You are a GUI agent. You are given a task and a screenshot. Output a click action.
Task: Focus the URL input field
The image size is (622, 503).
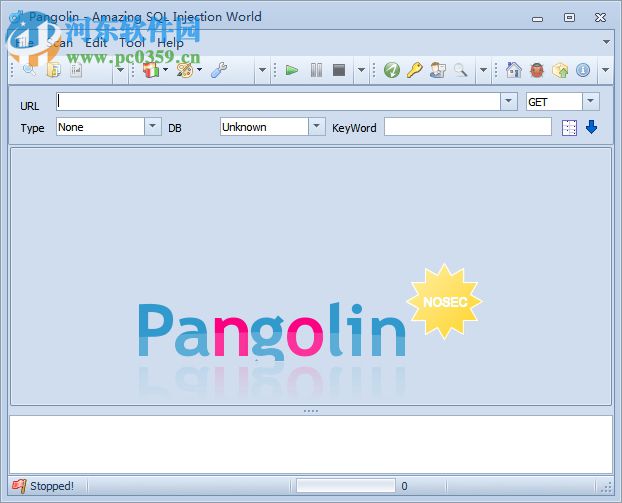[x=278, y=102]
